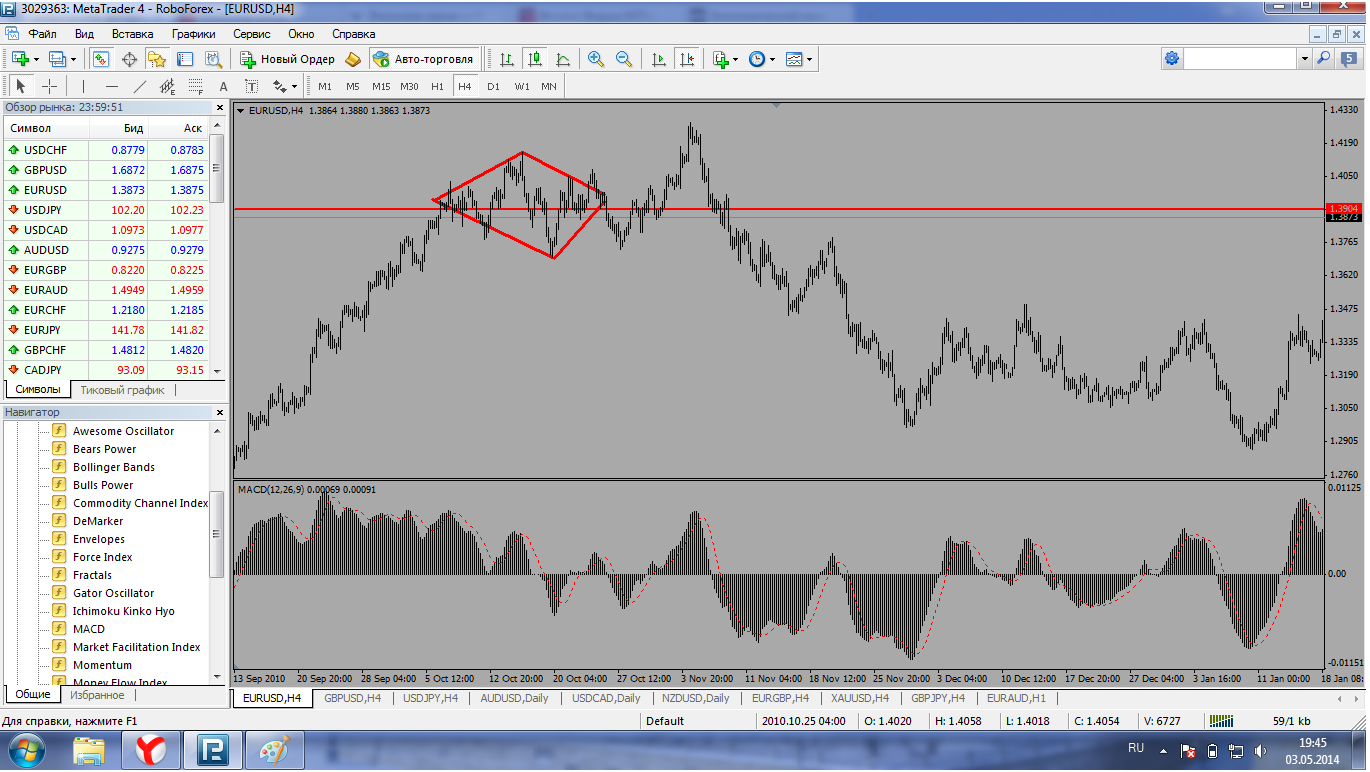Click the magnifier search button
Viewport: 1370px width, 772px height.
pyautogui.click(x=1323, y=59)
